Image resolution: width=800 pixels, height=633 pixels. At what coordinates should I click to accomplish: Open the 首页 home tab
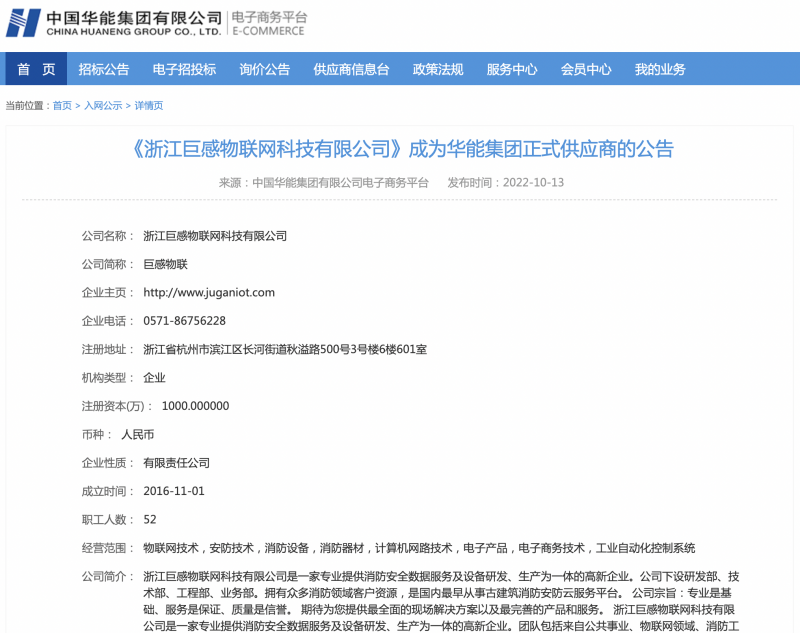pyautogui.click(x=36, y=69)
